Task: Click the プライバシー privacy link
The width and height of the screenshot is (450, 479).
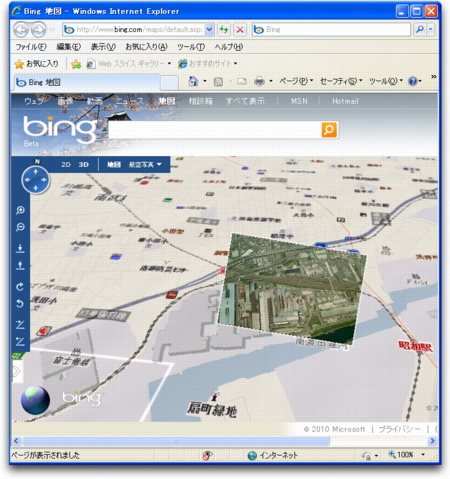Action: tap(400, 429)
